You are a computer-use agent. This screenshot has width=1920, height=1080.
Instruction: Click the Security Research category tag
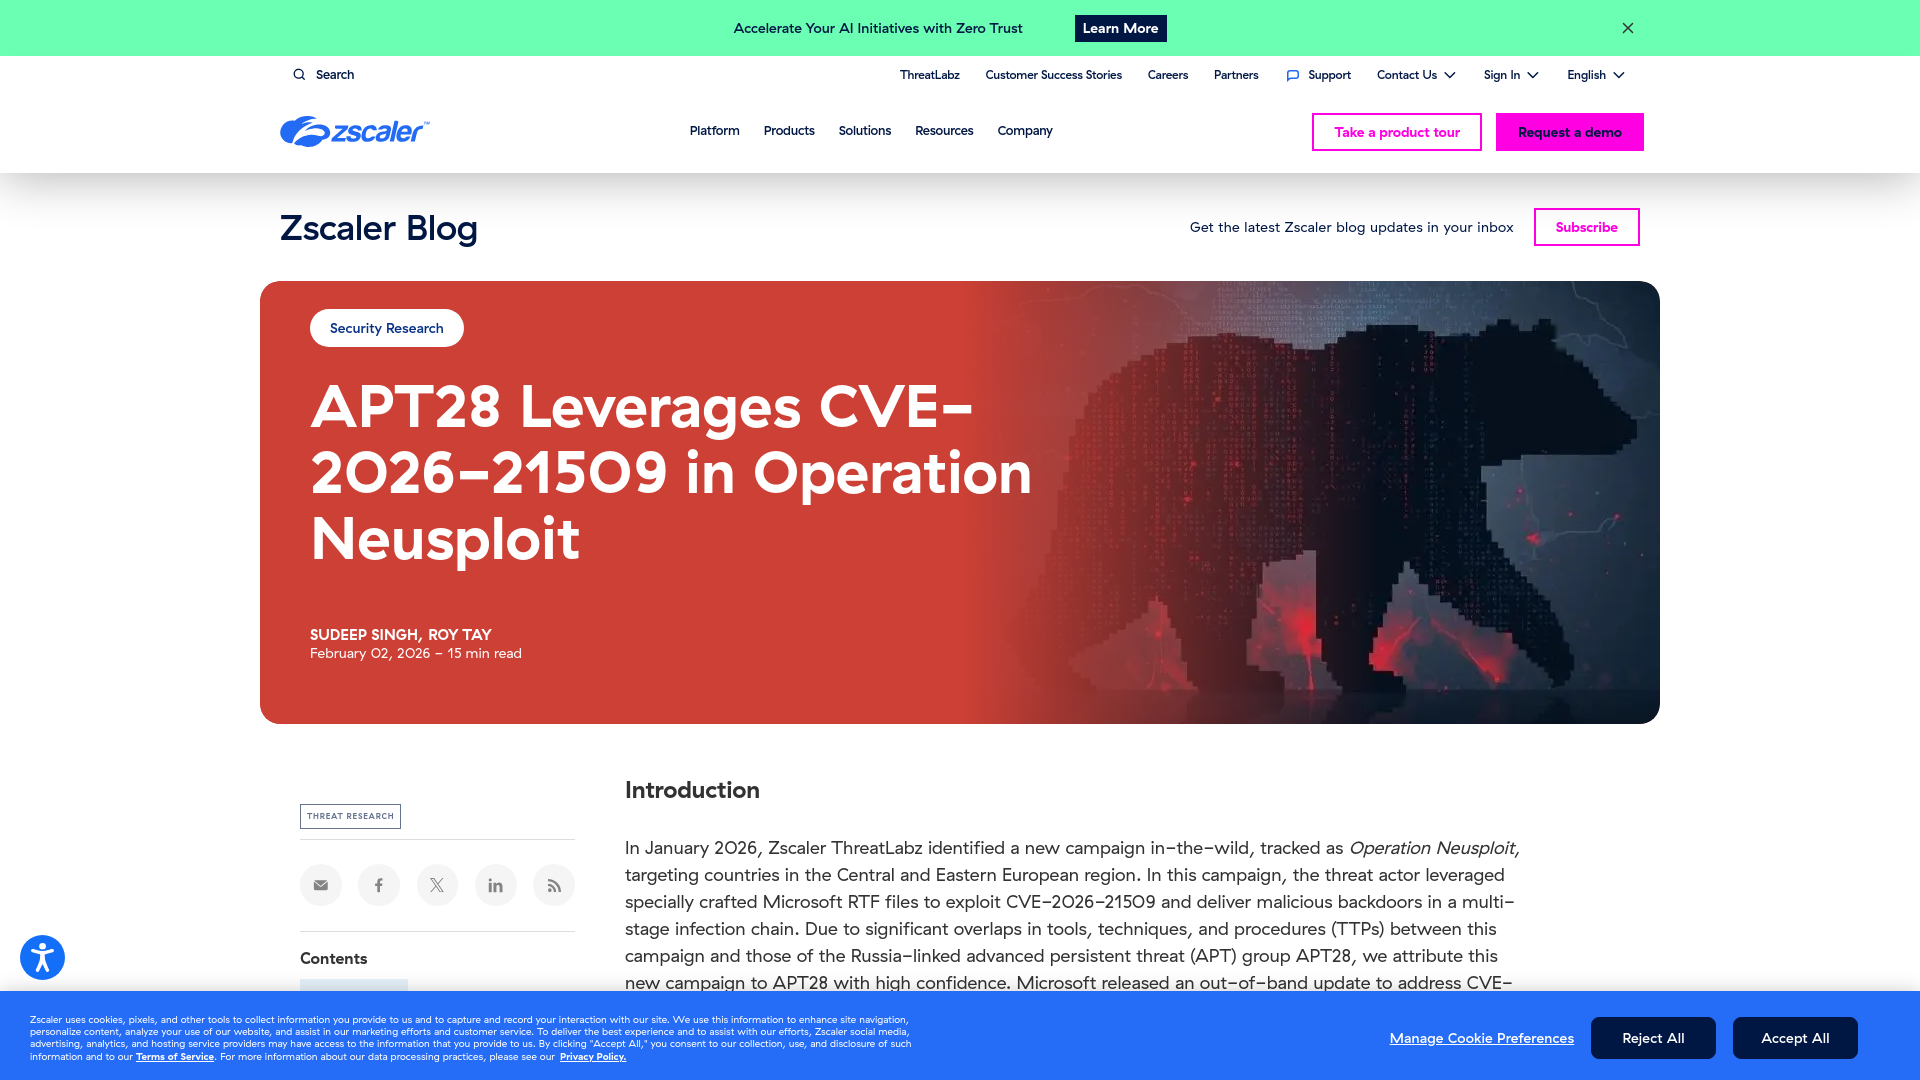coord(386,327)
